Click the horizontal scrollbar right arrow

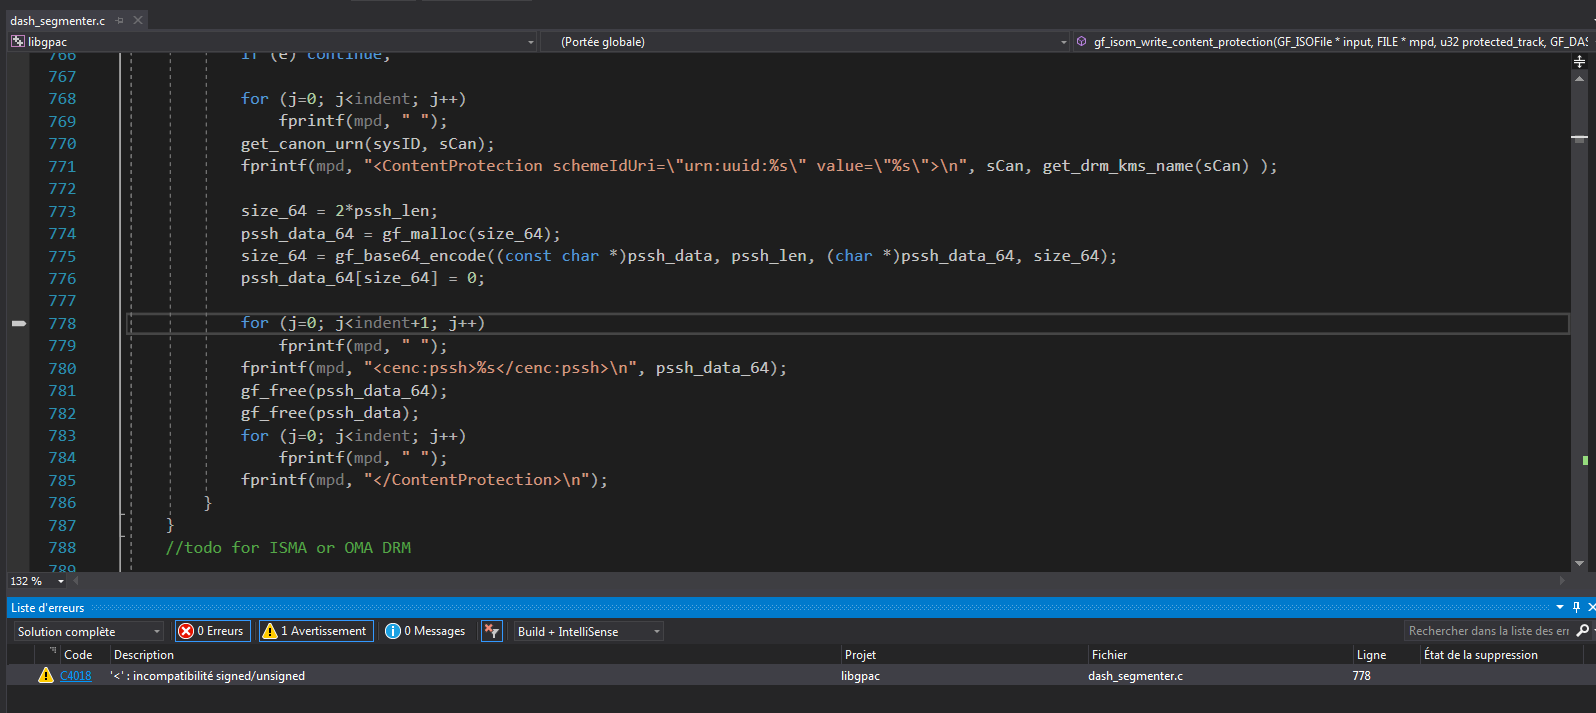pos(1562,581)
